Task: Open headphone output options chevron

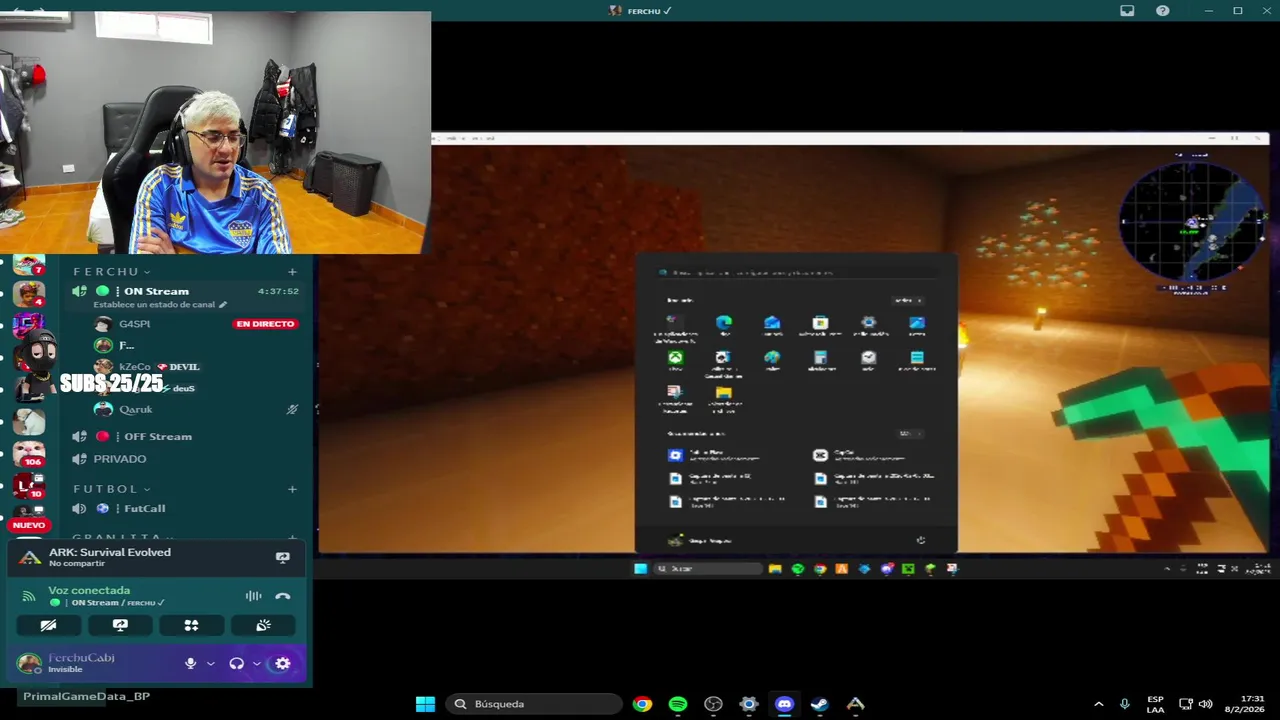Action: tap(256, 663)
